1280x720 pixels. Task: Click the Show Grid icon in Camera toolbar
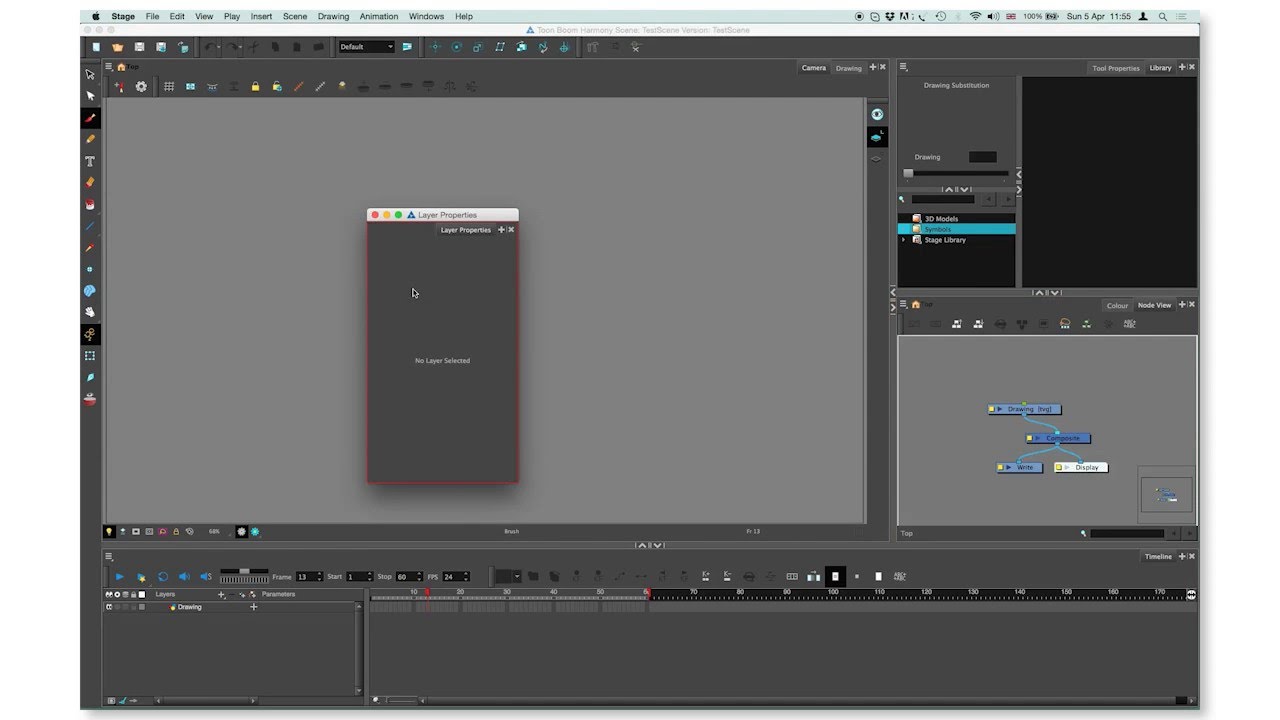coord(169,87)
